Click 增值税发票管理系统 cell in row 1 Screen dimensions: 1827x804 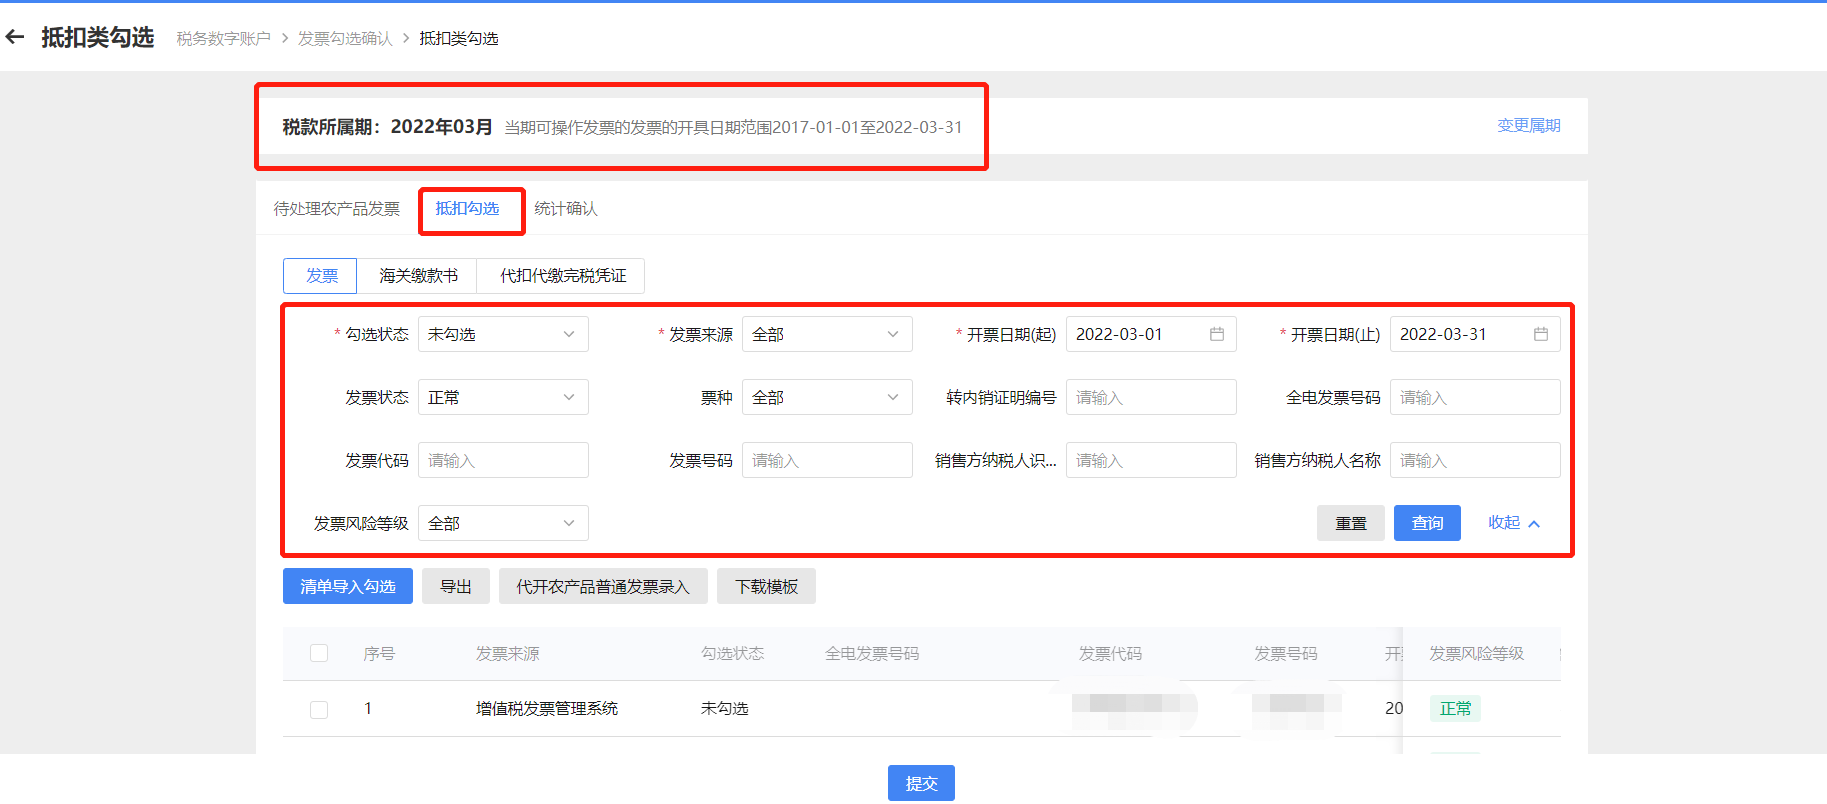547,708
